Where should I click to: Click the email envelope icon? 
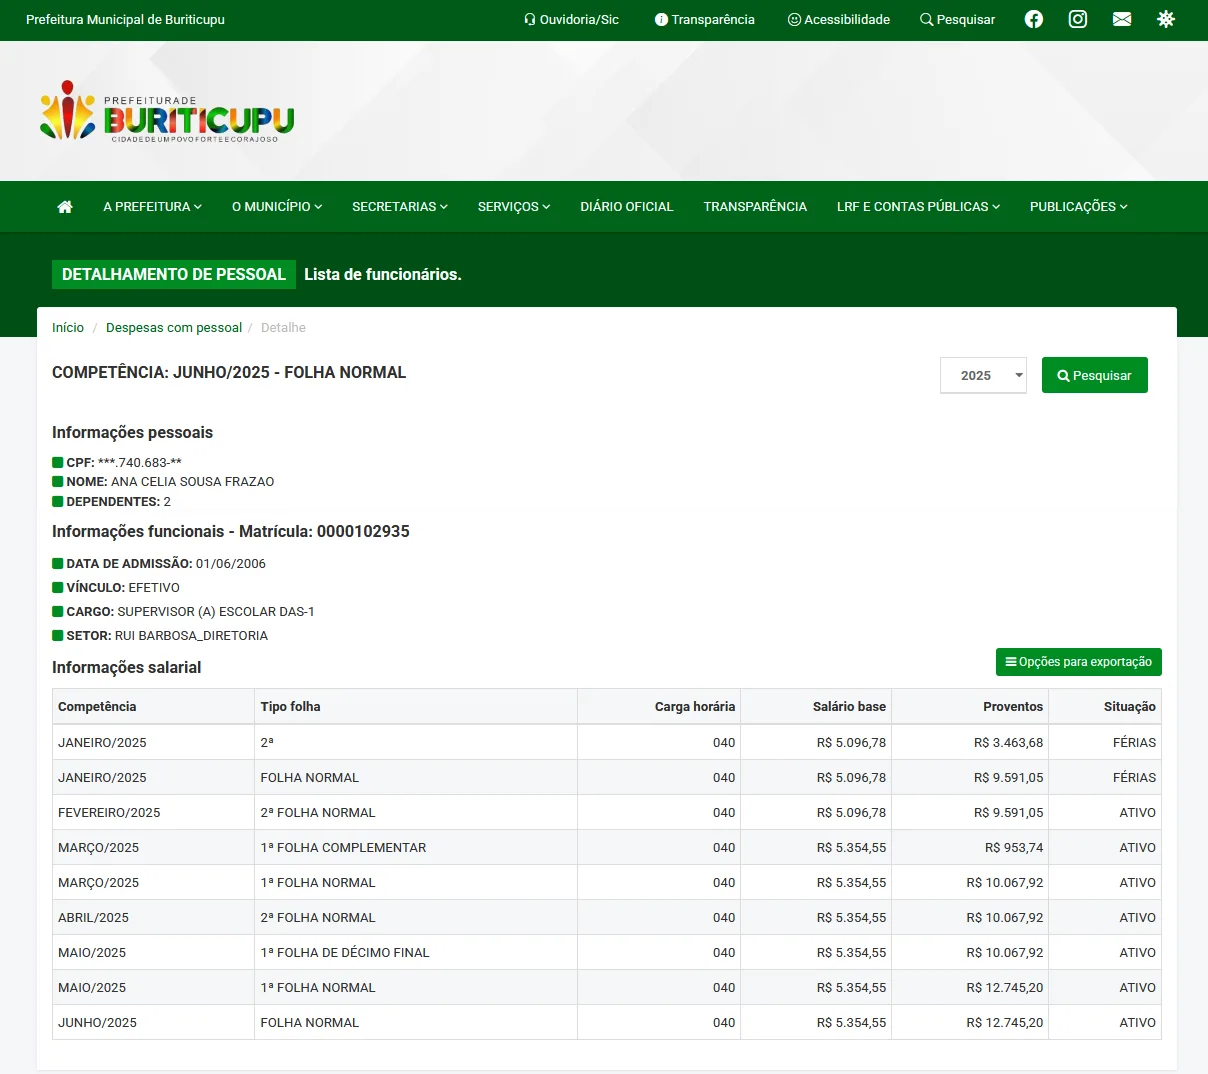click(1122, 19)
